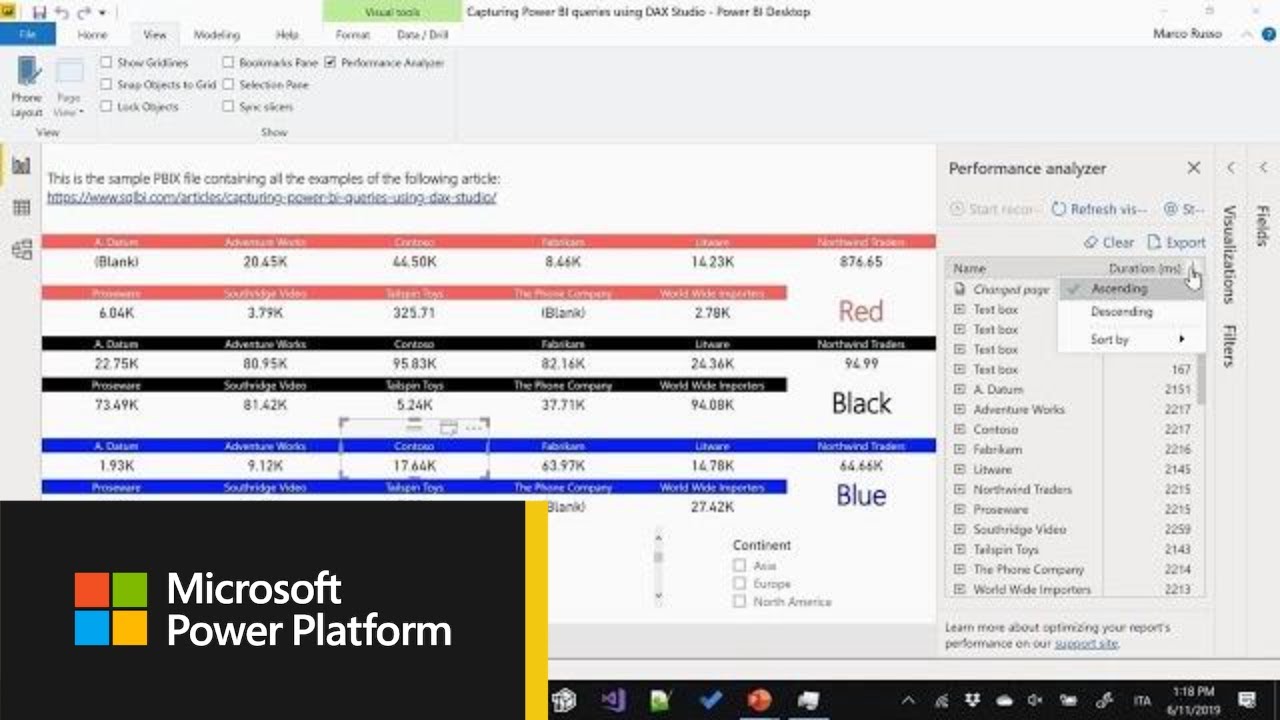This screenshot has height=720, width=1280.
Task: Expand the Proseware row in analyzer
Action: [x=959, y=509]
